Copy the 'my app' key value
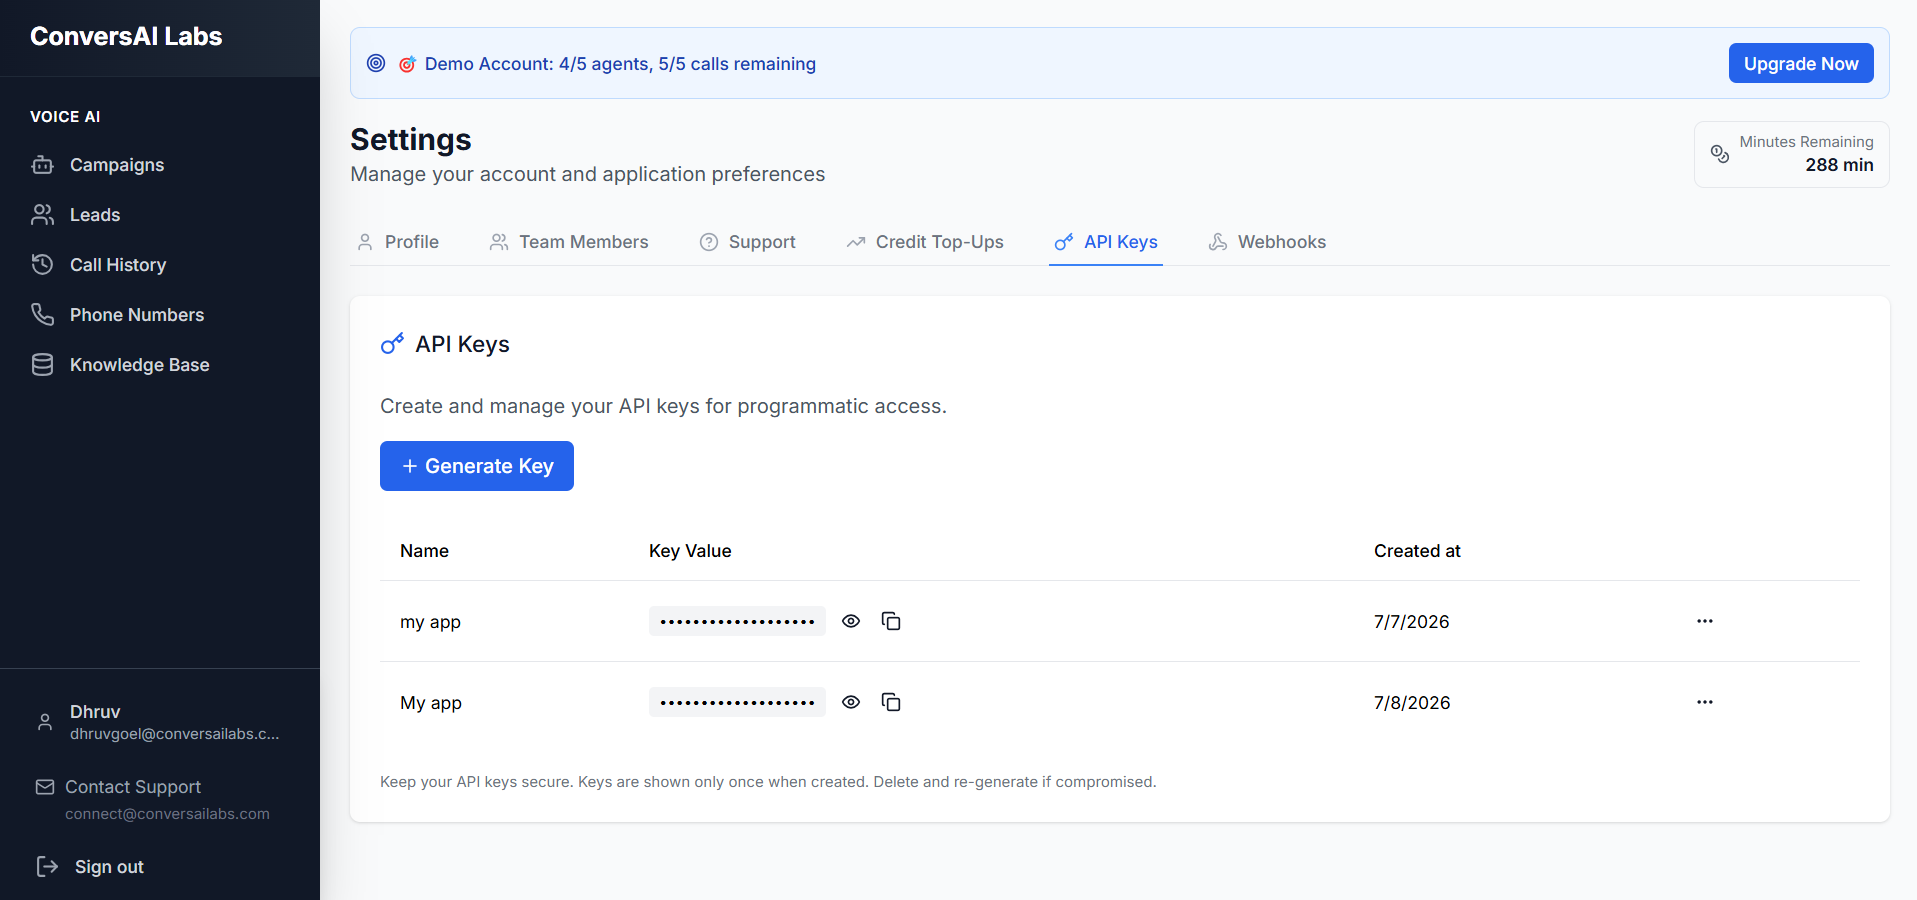This screenshot has width=1917, height=900. click(891, 621)
